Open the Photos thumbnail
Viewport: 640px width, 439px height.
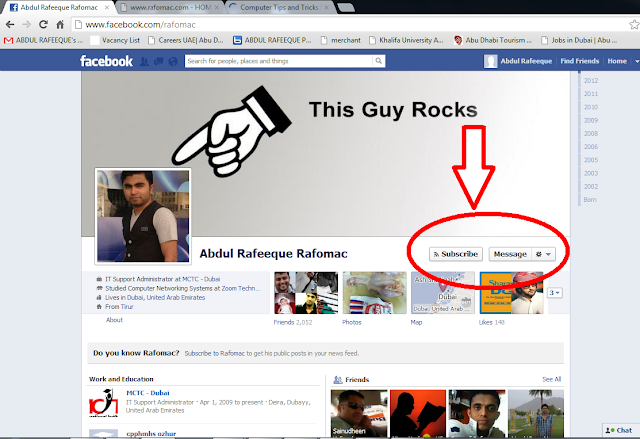click(x=375, y=293)
